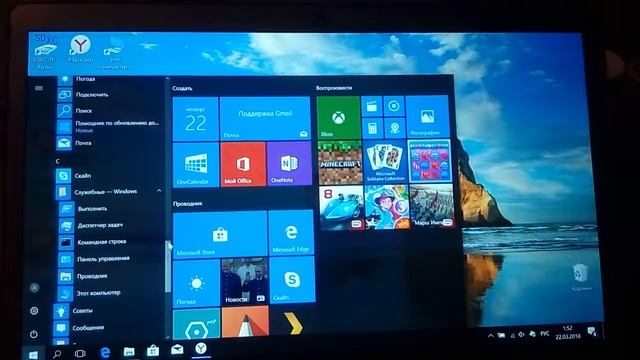Image resolution: width=640 pixels, height=360 pixels.
Task: Open the Xbox tile
Action: (338, 118)
